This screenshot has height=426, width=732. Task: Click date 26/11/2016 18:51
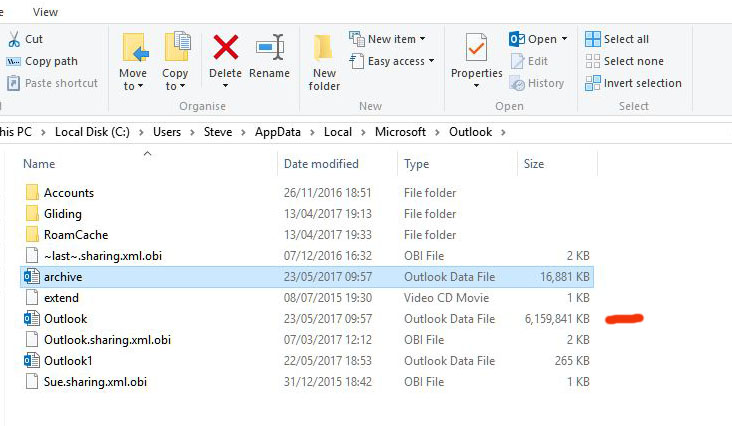coord(327,193)
